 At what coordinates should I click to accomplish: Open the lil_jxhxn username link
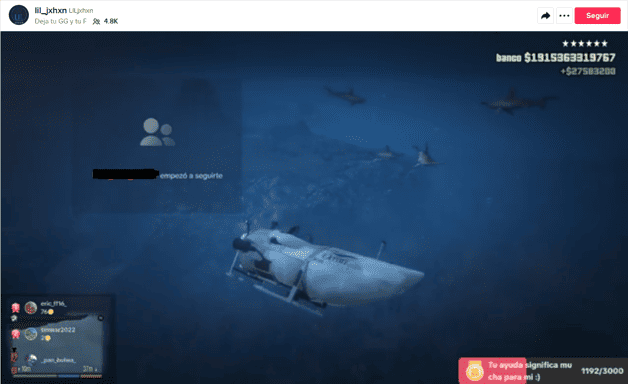50,10
